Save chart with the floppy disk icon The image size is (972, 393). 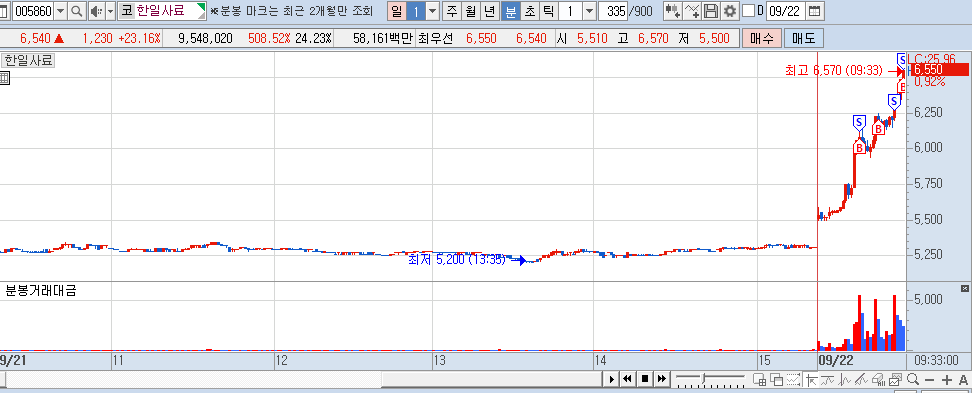[x=712, y=11]
